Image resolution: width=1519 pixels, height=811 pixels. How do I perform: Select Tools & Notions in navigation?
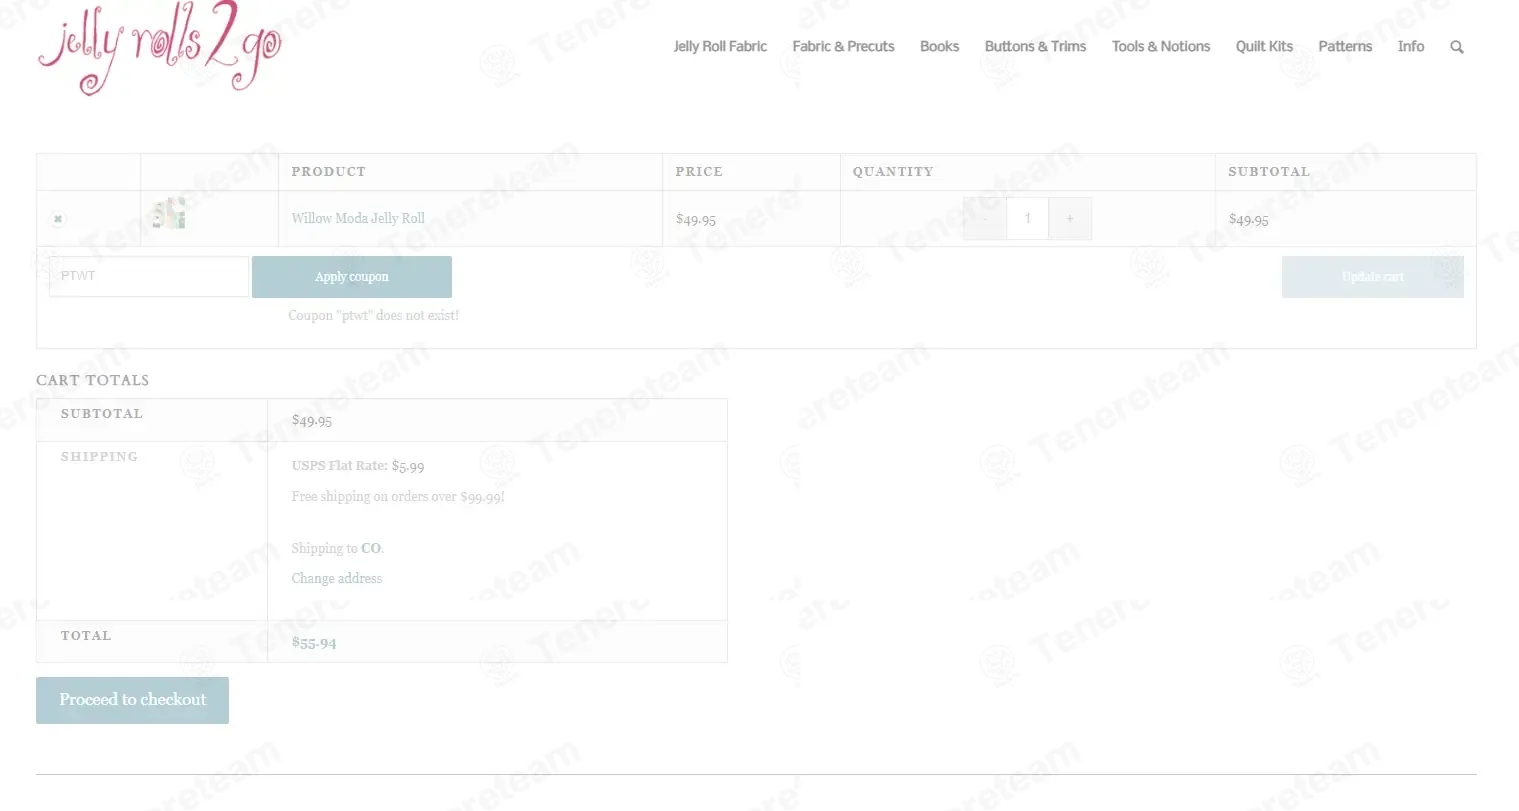(1161, 46)
